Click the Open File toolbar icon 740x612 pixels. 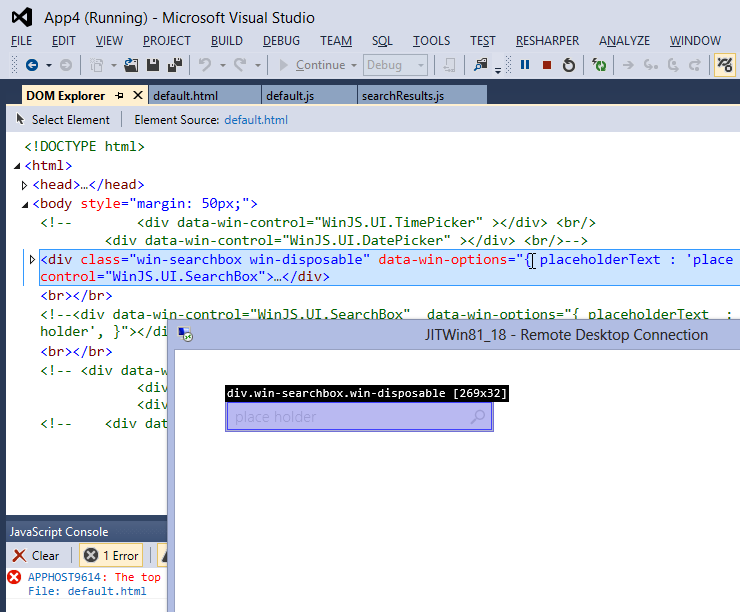(131, 65)
